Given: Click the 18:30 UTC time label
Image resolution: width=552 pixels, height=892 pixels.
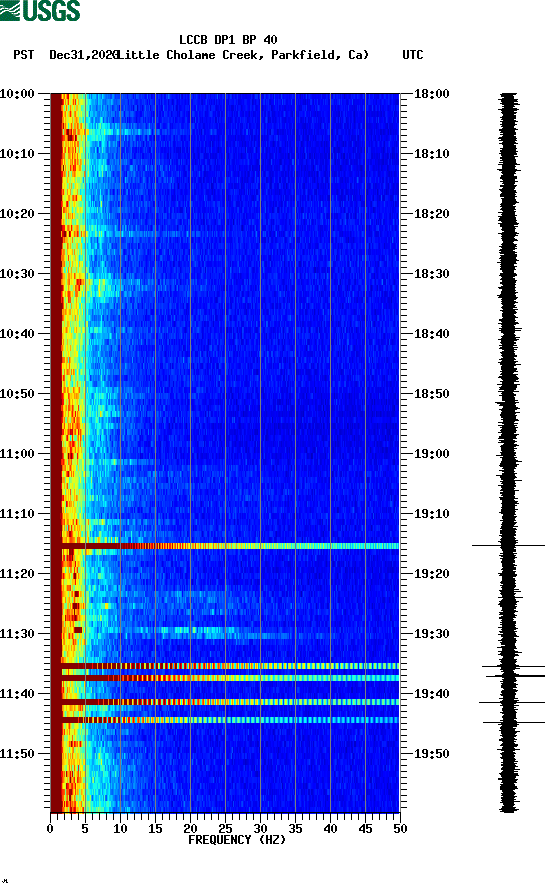Looking at the screenshot, I should [x=432, y=274].
